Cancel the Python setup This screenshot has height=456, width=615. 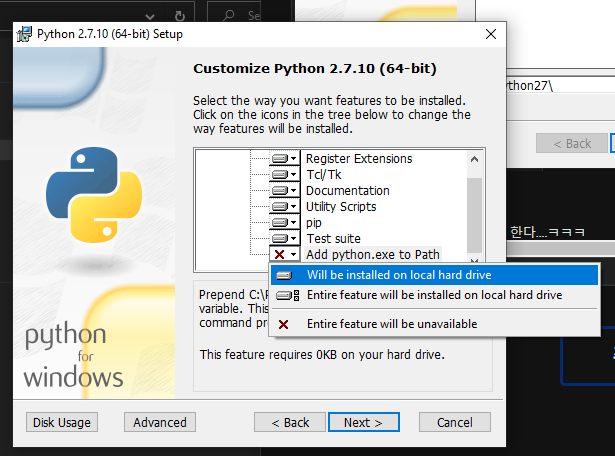pos(455,422)
